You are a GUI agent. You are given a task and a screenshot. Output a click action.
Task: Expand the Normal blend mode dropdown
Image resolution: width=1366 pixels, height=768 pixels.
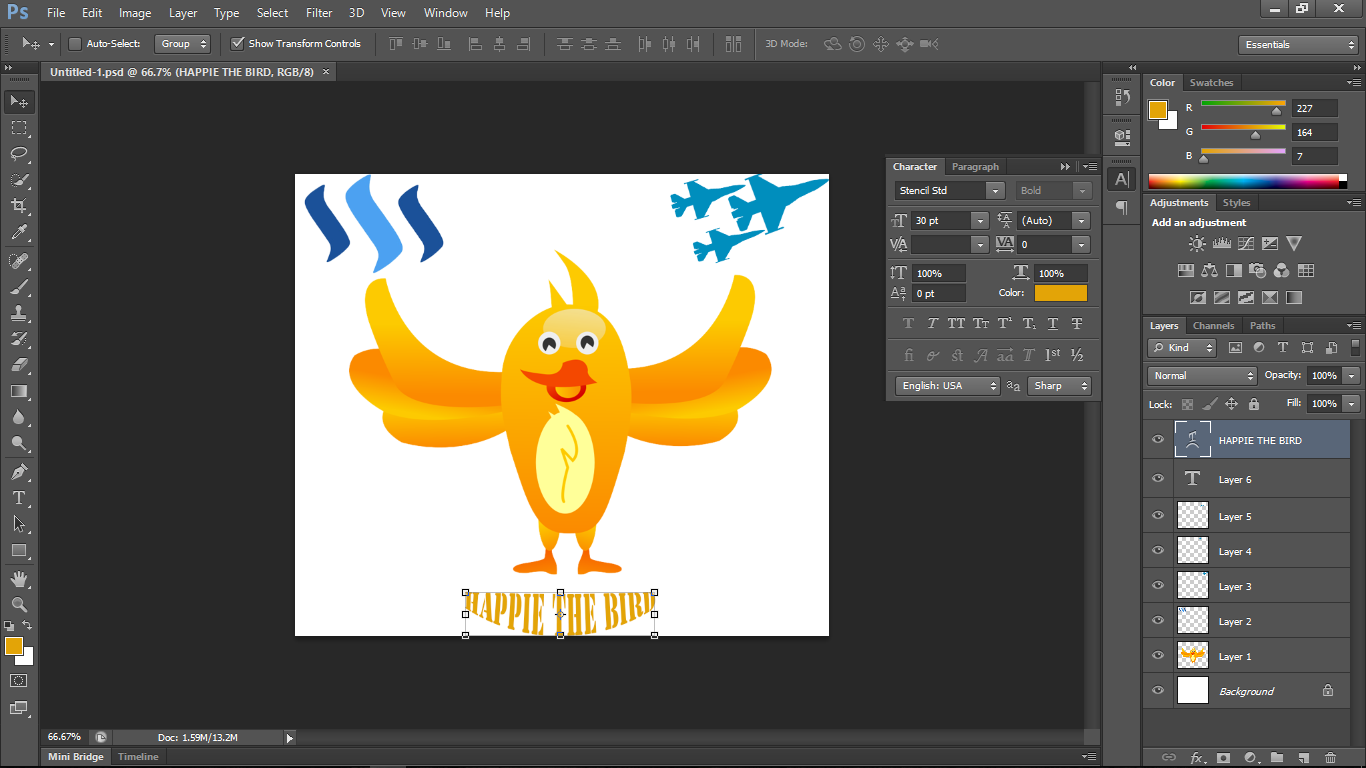point(1202,376)
